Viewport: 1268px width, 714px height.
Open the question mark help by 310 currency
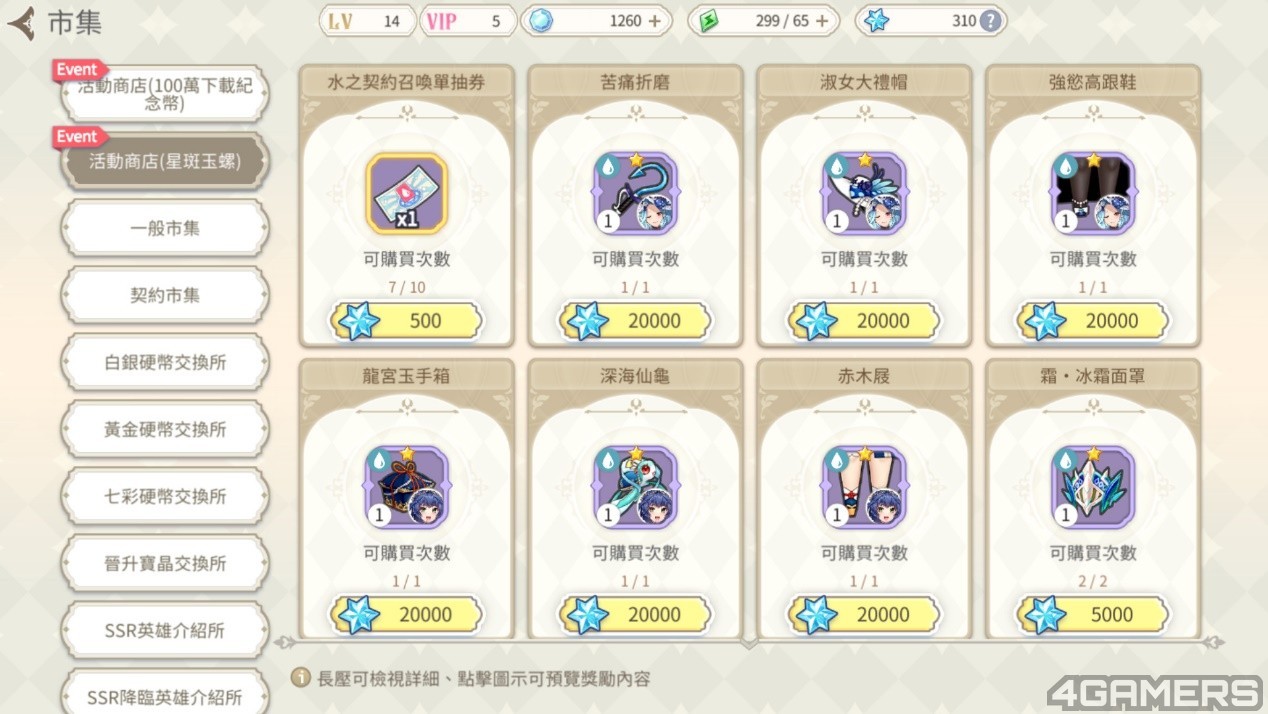(x=989, y=21)
